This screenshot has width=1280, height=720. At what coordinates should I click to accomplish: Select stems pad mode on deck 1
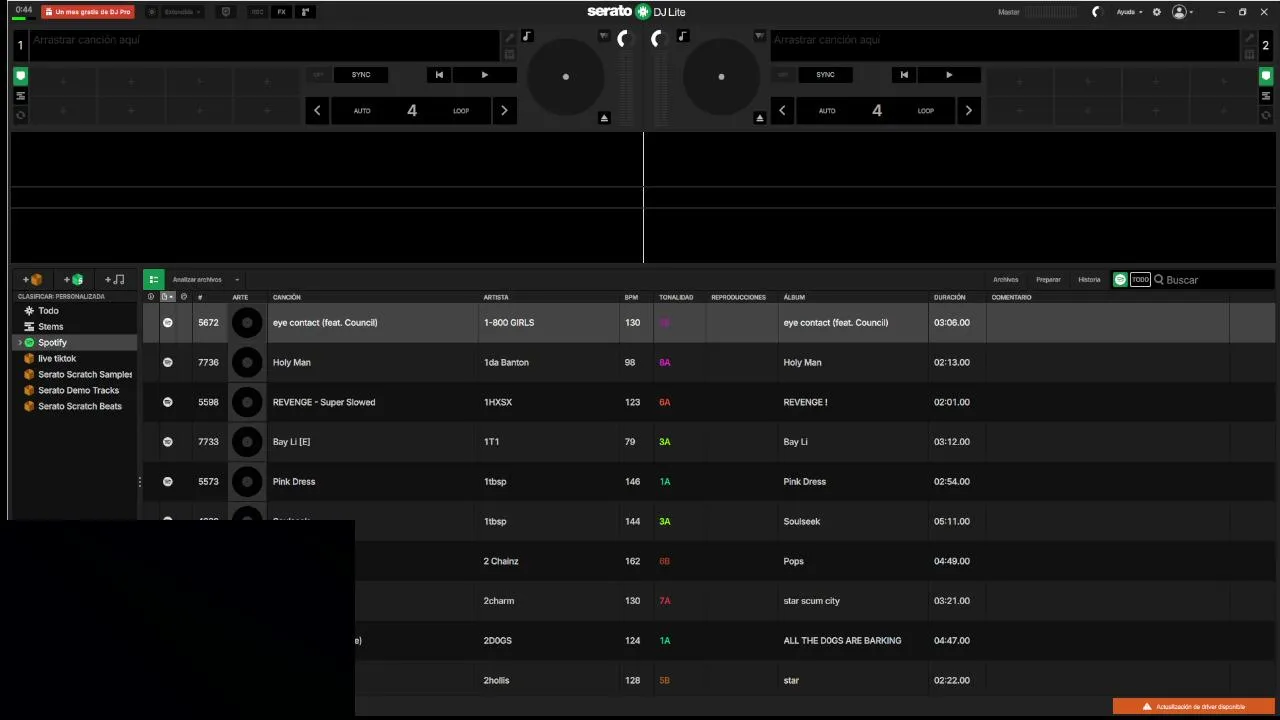pos(20,96)
